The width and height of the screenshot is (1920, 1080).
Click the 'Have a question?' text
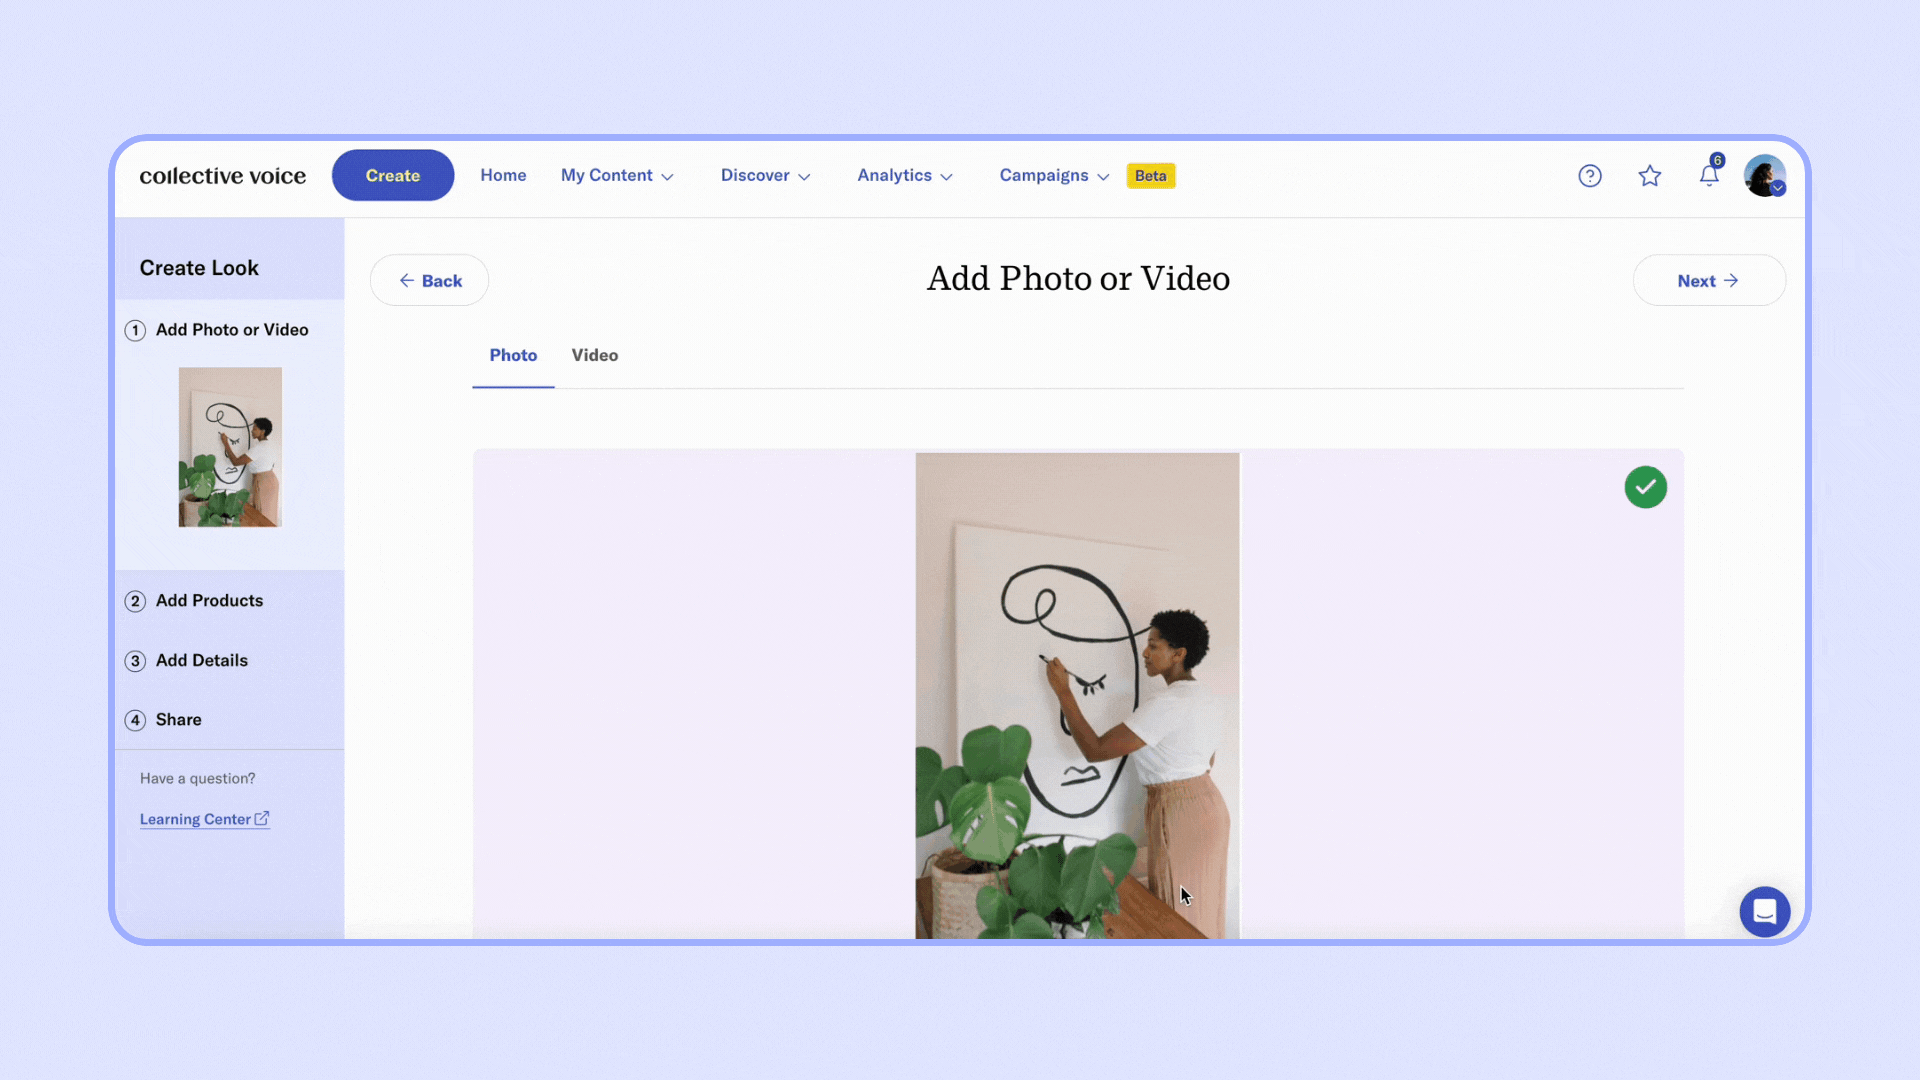click(198, 778)
